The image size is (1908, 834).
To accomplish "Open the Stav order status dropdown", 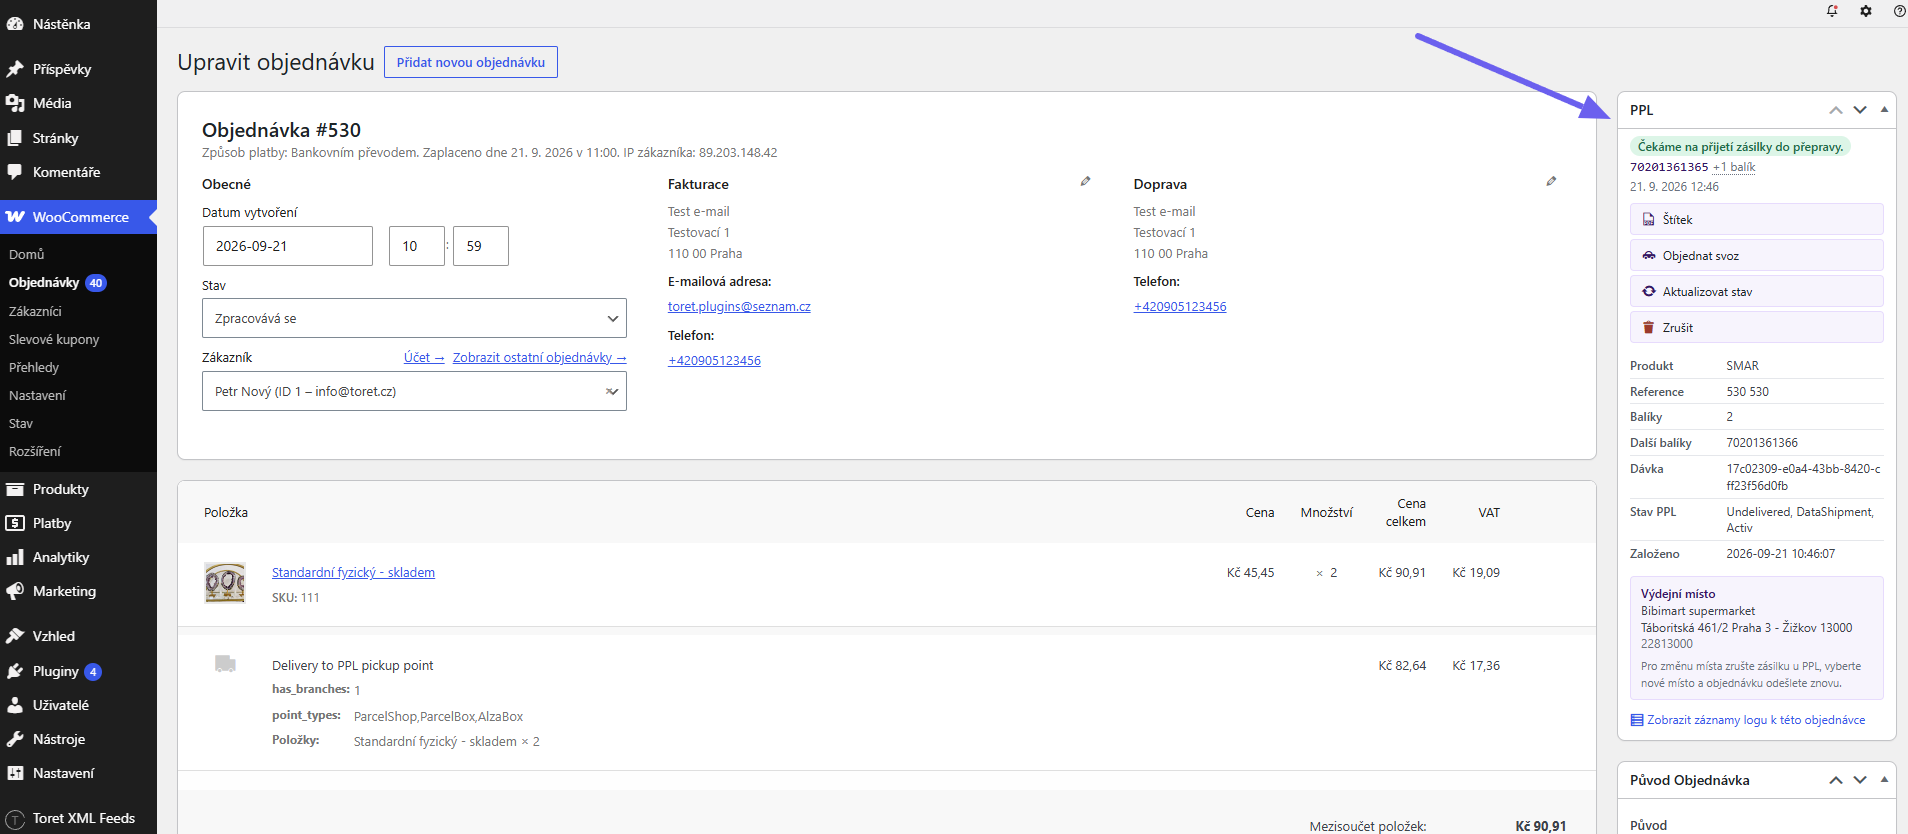I will (x=414, y=318).
